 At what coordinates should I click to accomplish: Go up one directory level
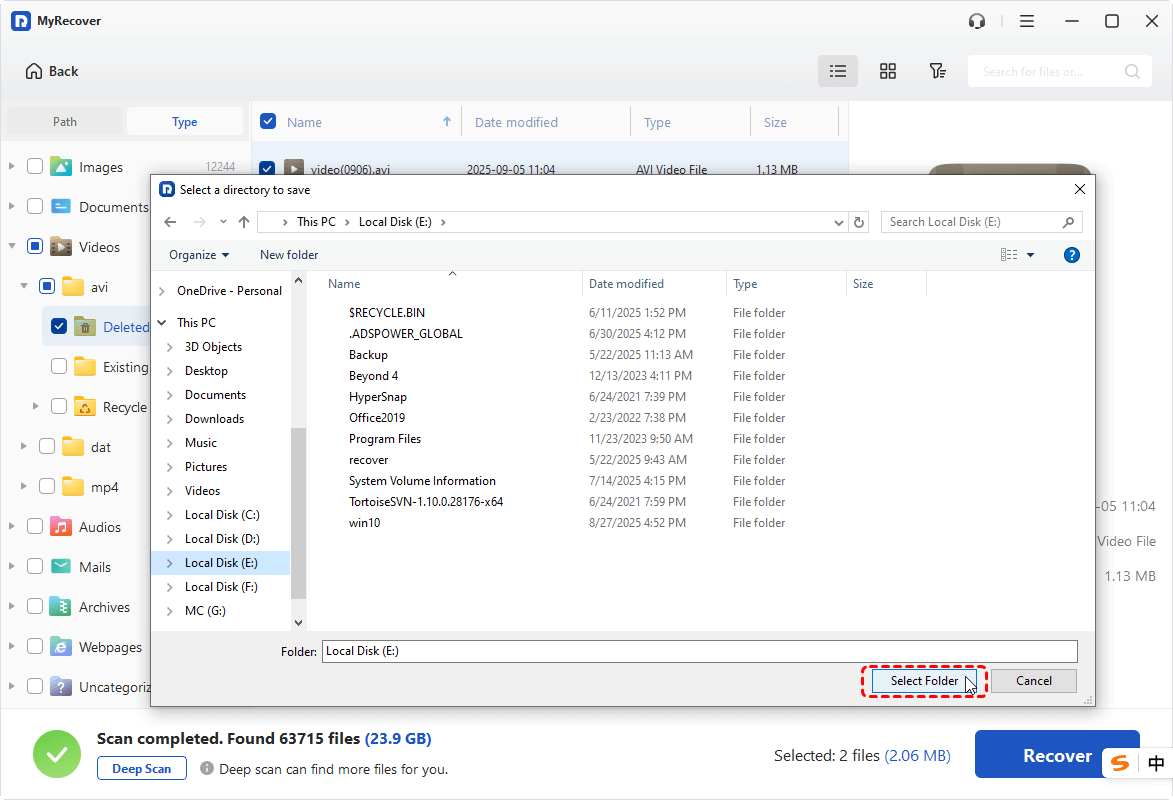click(x=244, y=222)
